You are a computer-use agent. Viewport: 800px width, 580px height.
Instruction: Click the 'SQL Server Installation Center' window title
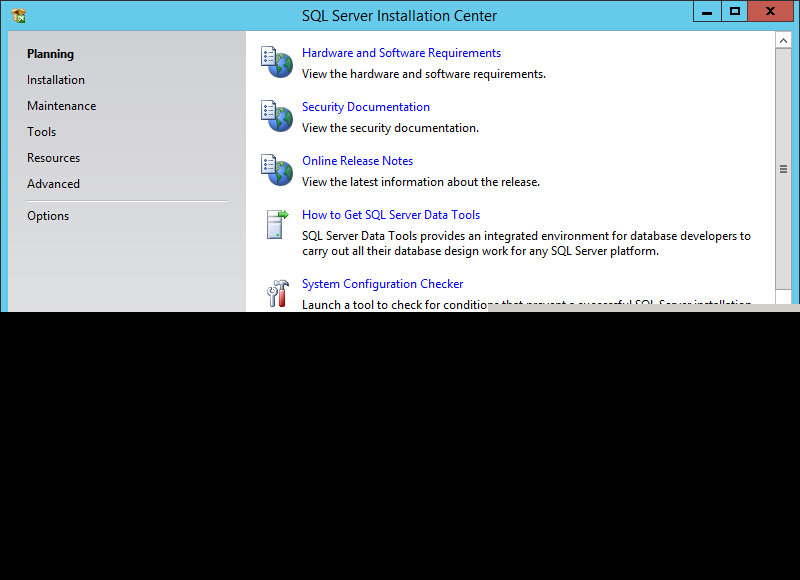[x=399, y=16]
